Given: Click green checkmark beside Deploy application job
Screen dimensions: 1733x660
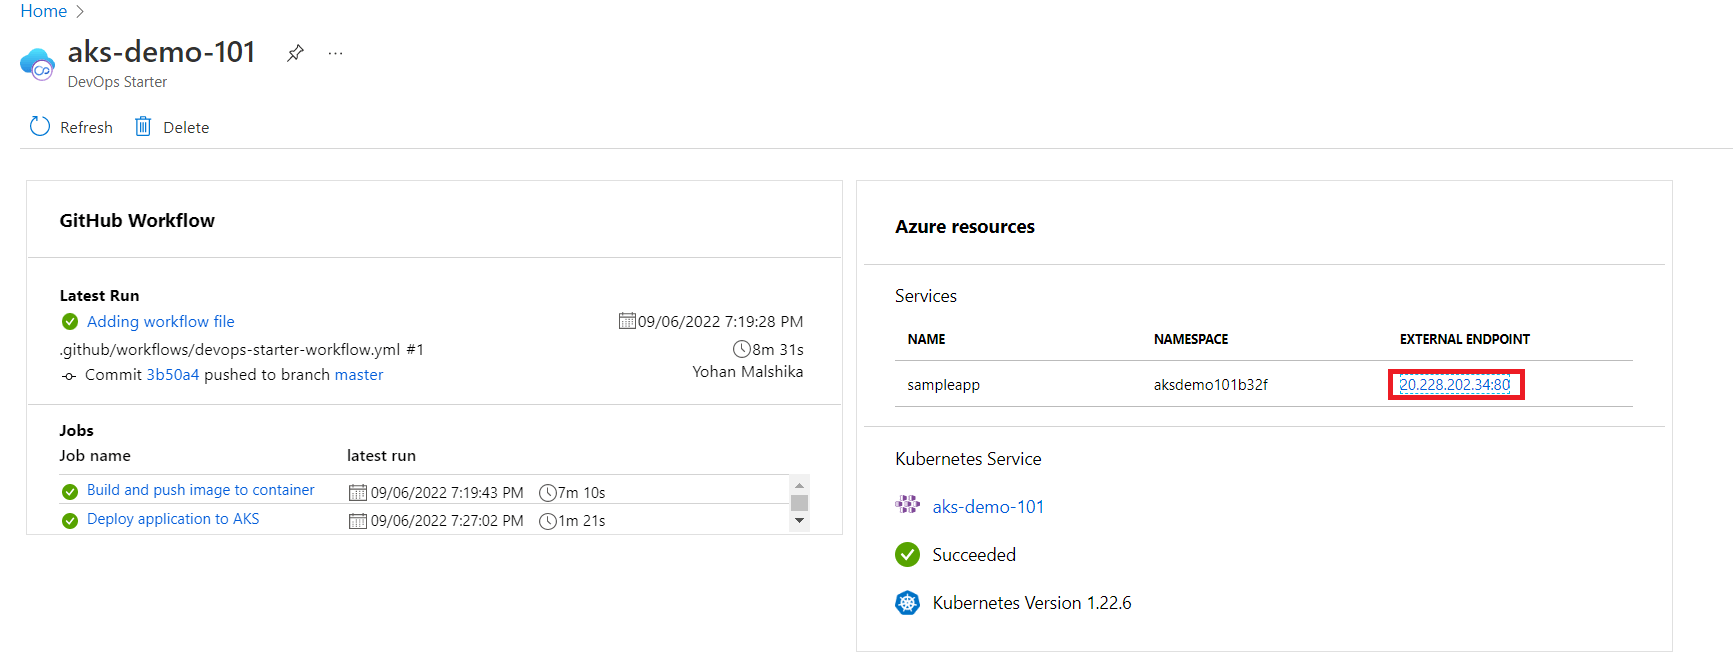Looking at the screenshot, I should (x=70, y=520).
